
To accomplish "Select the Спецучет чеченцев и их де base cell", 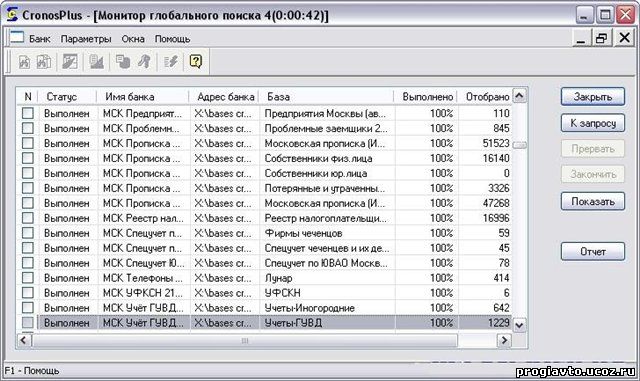I will coord(327,248).
